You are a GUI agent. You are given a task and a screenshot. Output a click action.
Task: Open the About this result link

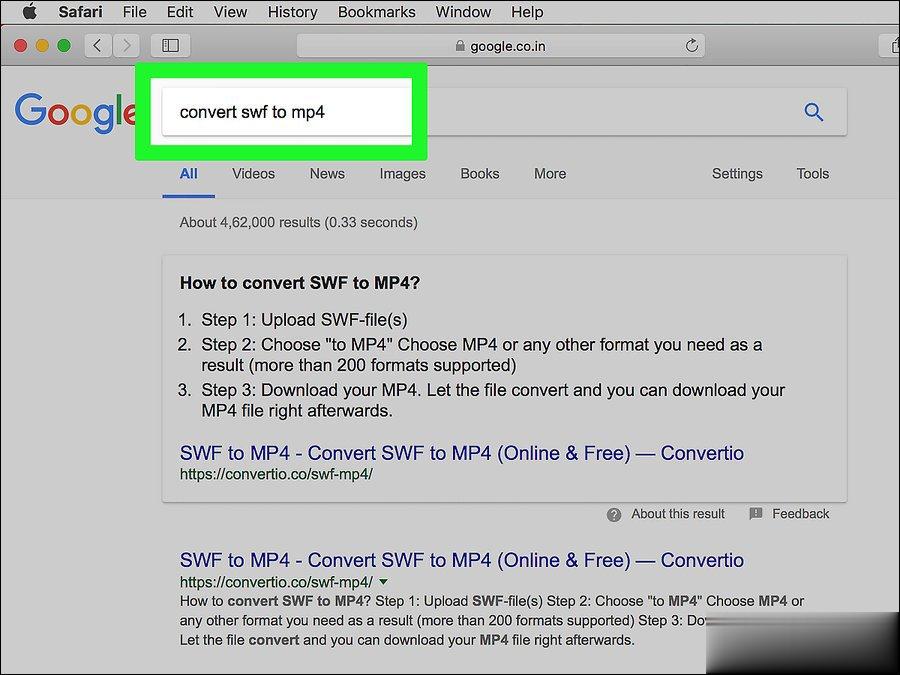pyautogui.click(x=678, y=514)
